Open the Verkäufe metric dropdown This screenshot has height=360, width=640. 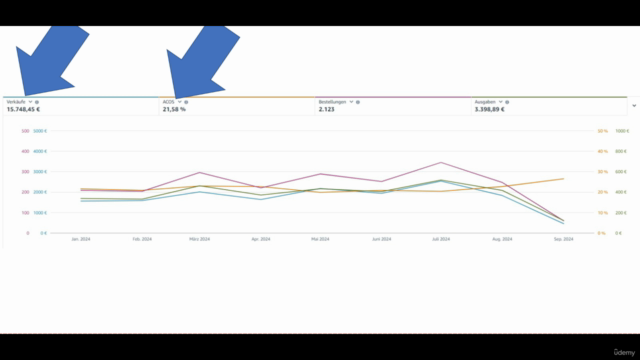point(30,102)
